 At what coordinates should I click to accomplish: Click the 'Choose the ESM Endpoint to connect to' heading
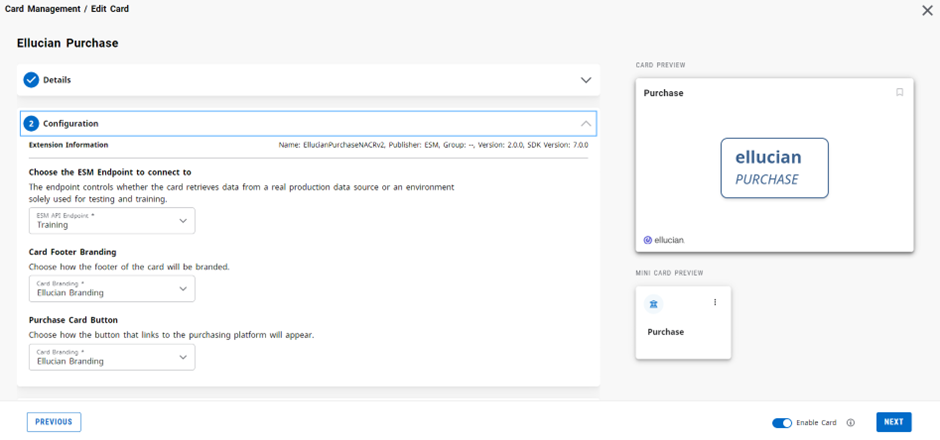110,172
